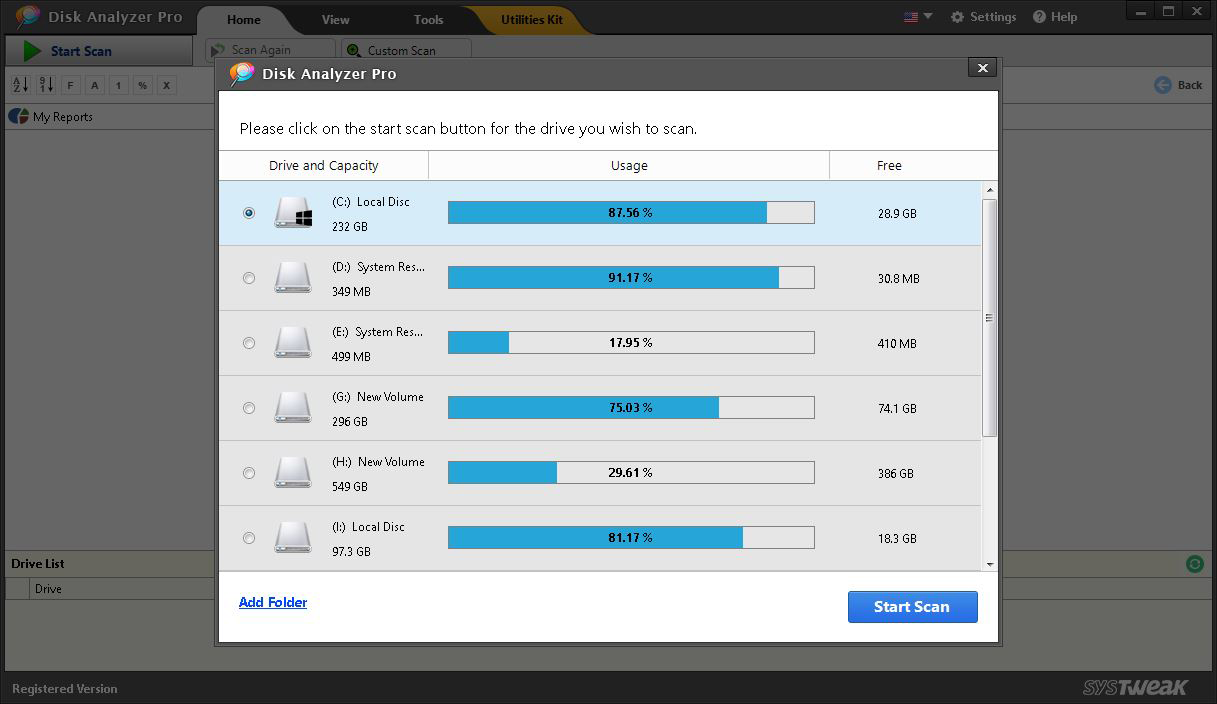Click the A toolbar icon
This screenshot has width=1217, height=704.
pyautogui.click(x=95, y=85)
